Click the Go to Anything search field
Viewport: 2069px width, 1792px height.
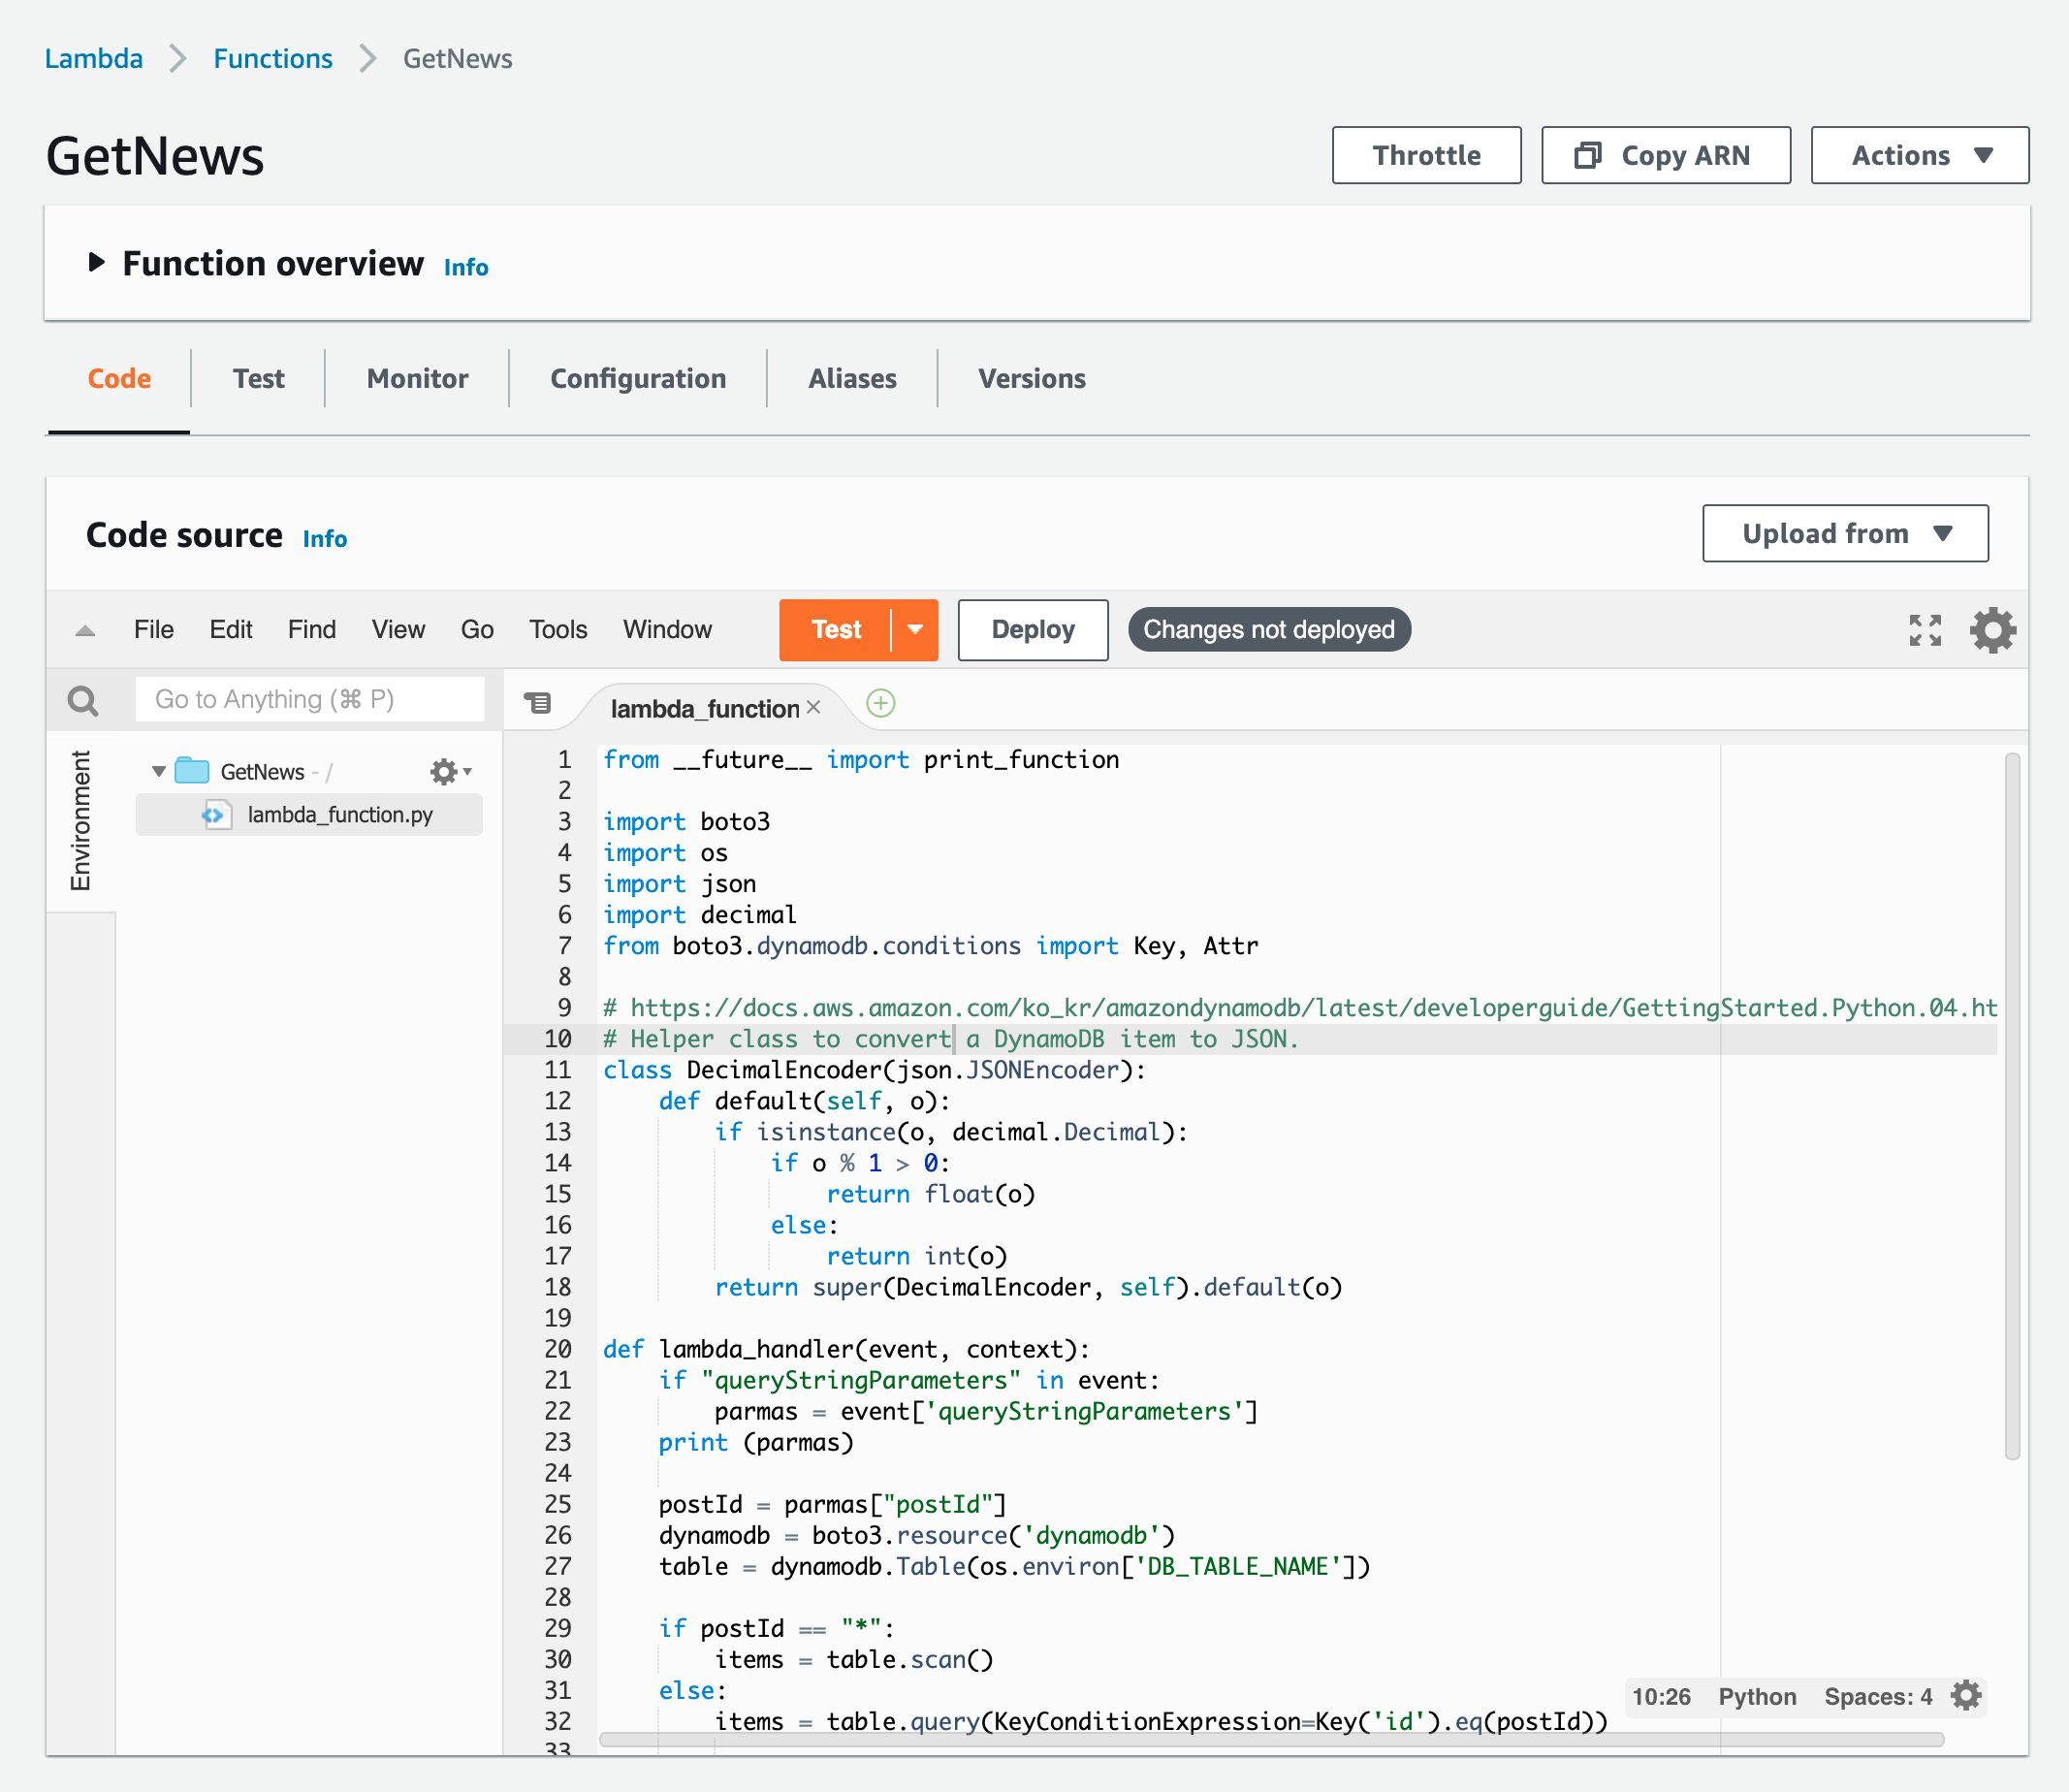click(310, 699)
